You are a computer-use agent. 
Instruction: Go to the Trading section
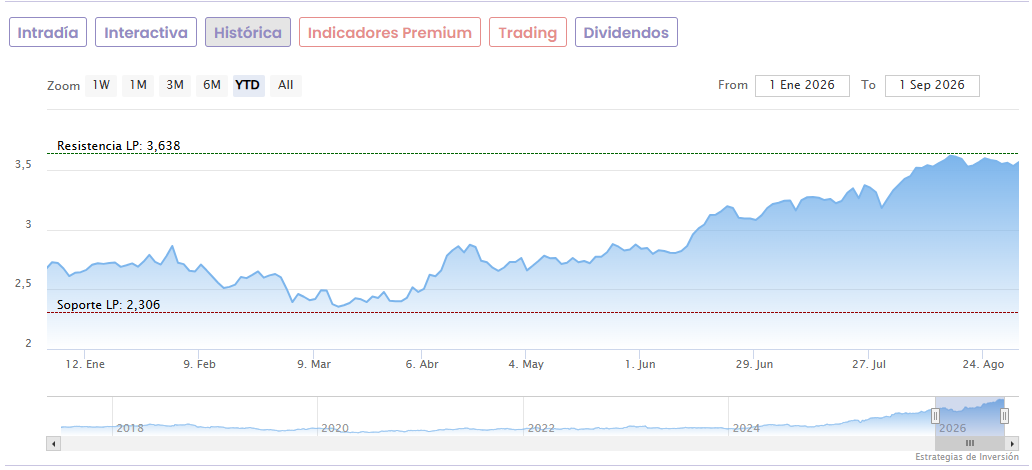pos(528,32)
